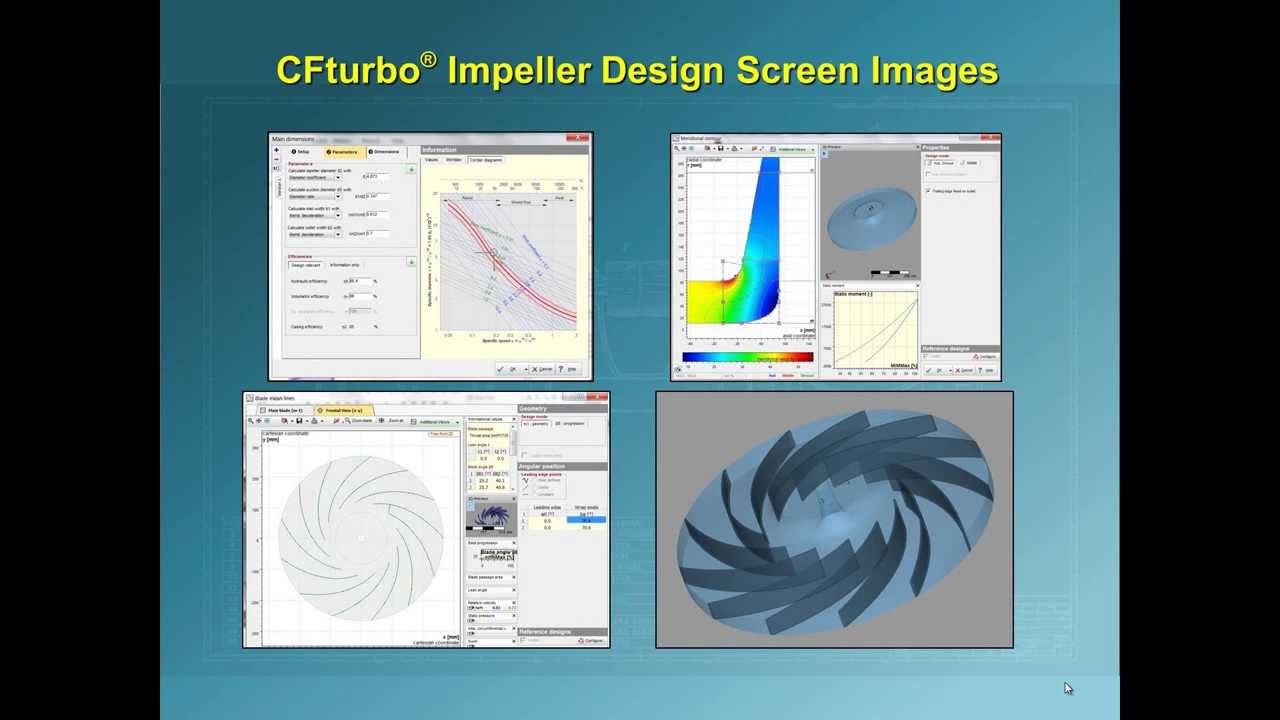Viewport: 1280px width, 720px height.
Task: Select User defined leading edge radio option
Action: point(548,480)
